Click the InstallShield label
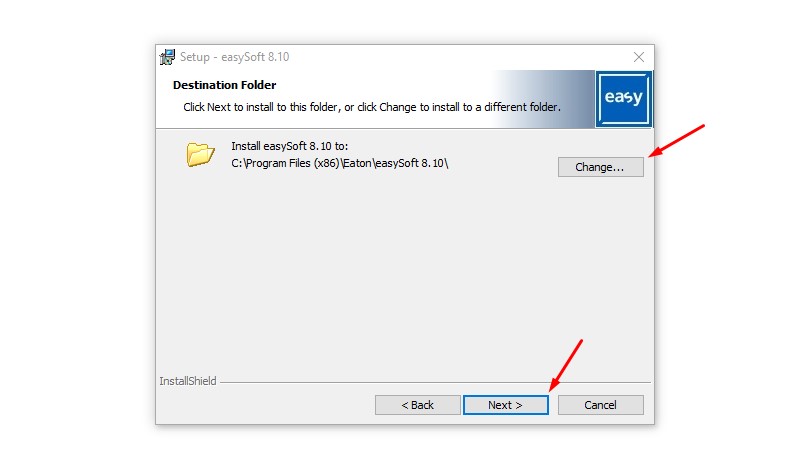Screen dimensions: 800x465 pyautogui.click(x=188, y=381)
